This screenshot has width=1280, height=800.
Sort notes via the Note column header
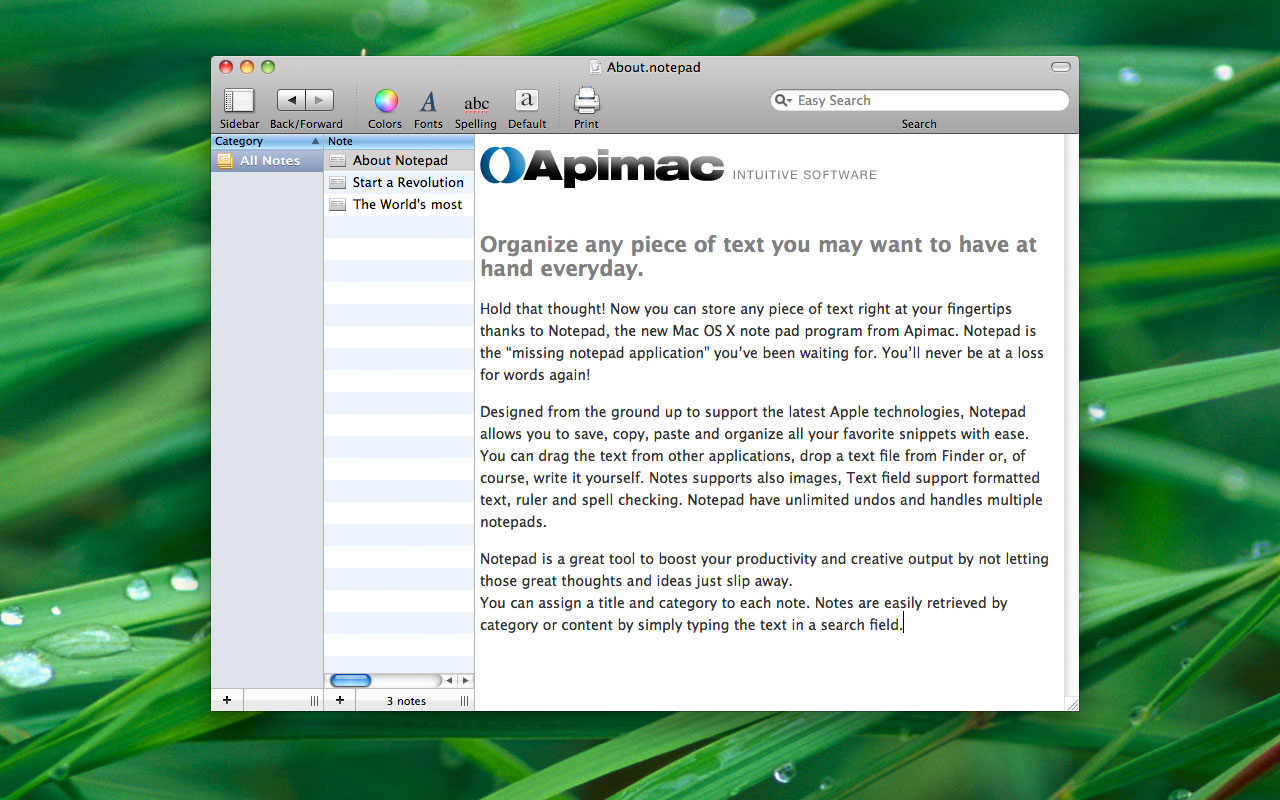(398, 141)
